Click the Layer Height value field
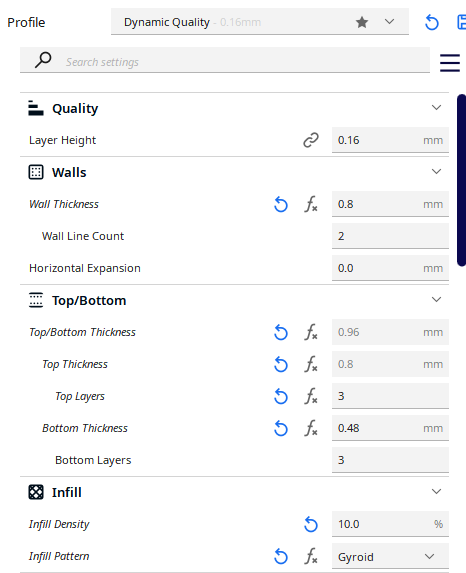This screenshot has width=466, height=573. pos(390,140)
